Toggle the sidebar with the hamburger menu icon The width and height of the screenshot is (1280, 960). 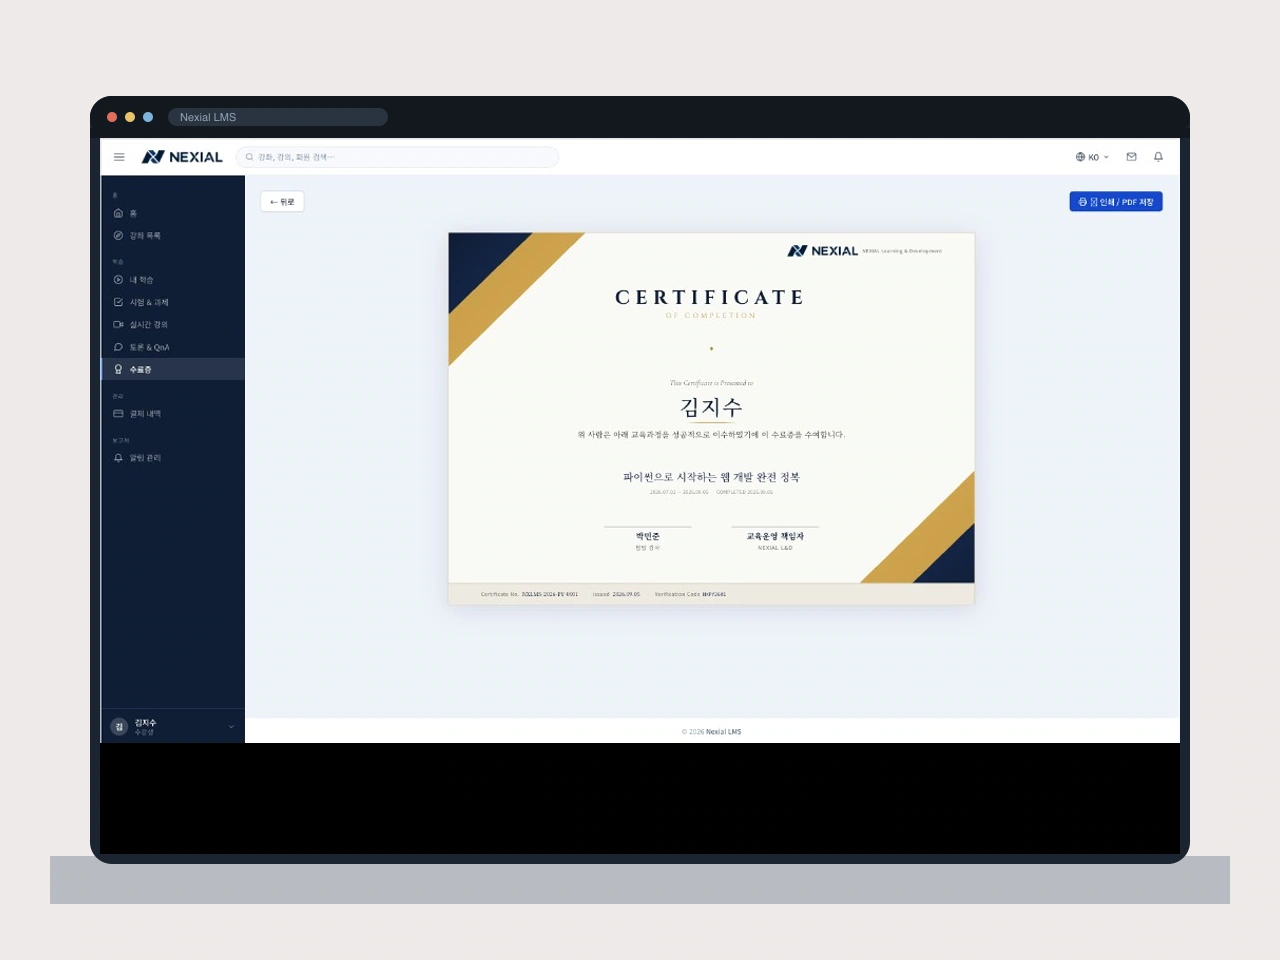coord(119,157)
